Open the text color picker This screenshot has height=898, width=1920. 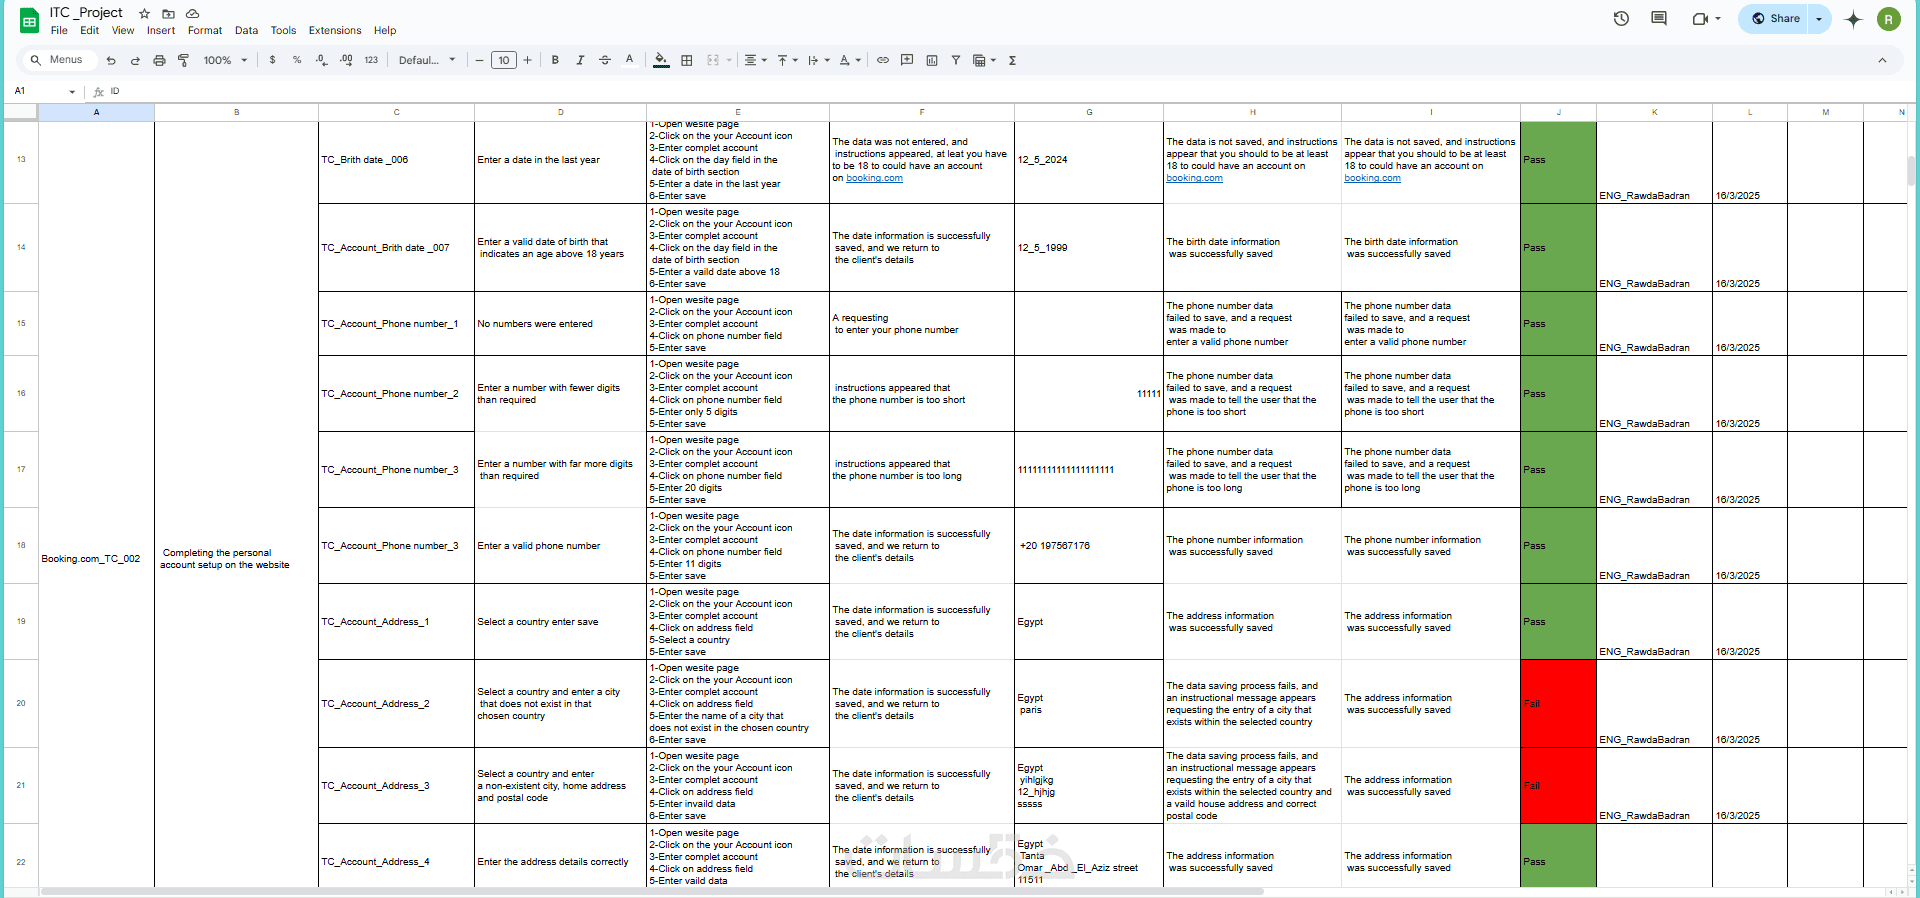(x=630, y=61)
